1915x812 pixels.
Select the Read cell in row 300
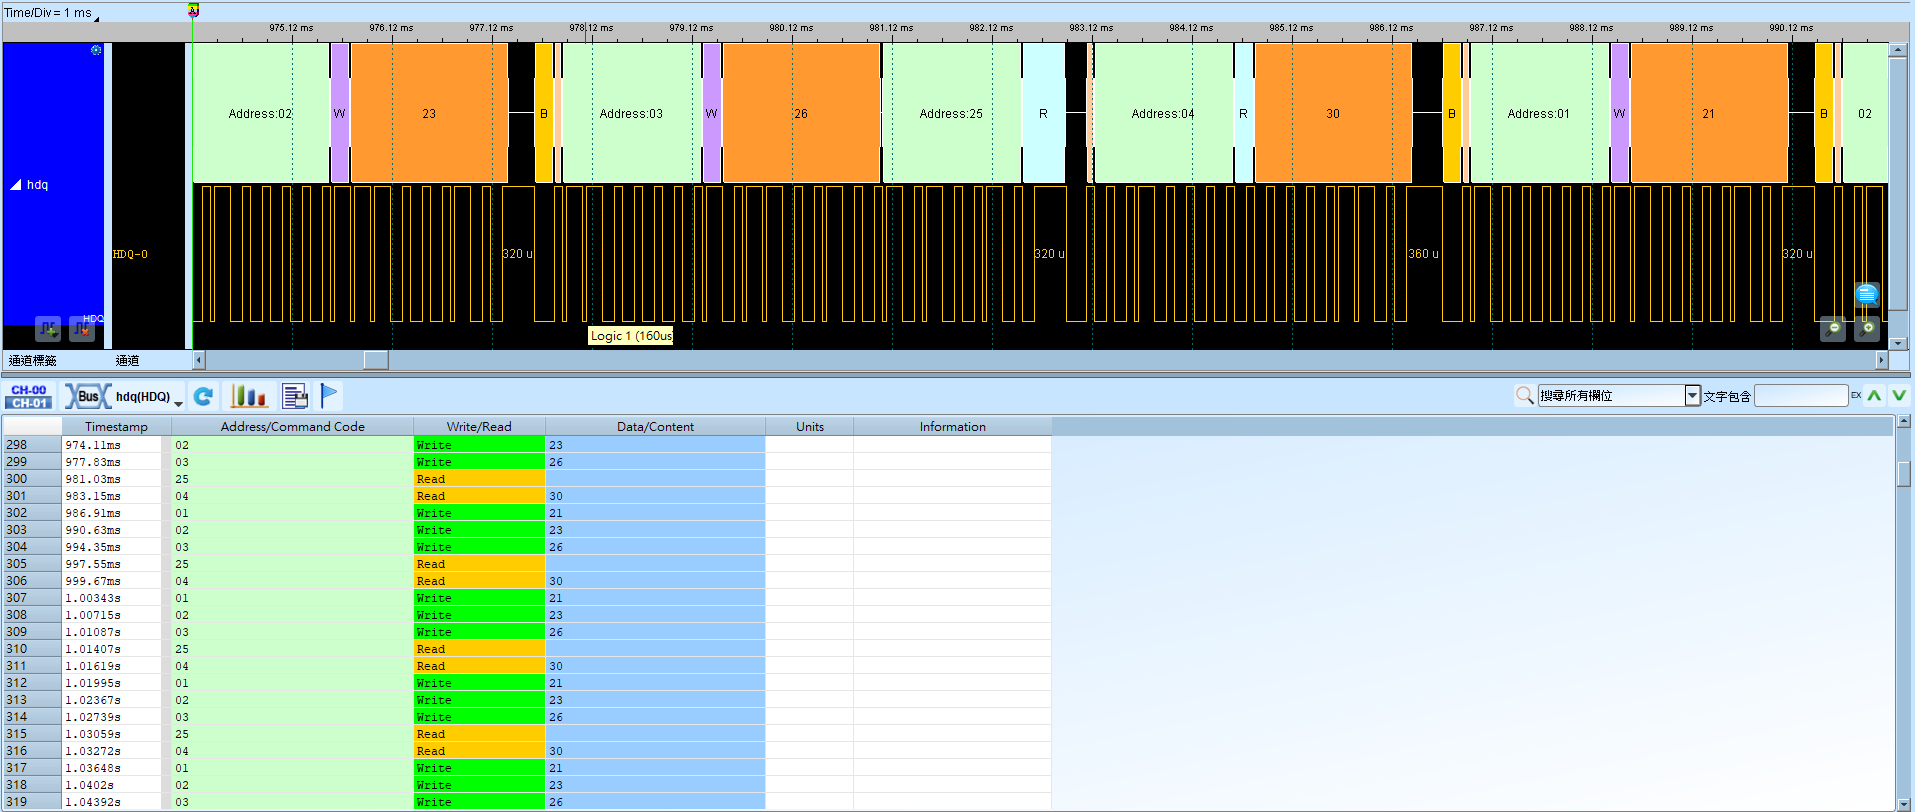pos(479,479)
